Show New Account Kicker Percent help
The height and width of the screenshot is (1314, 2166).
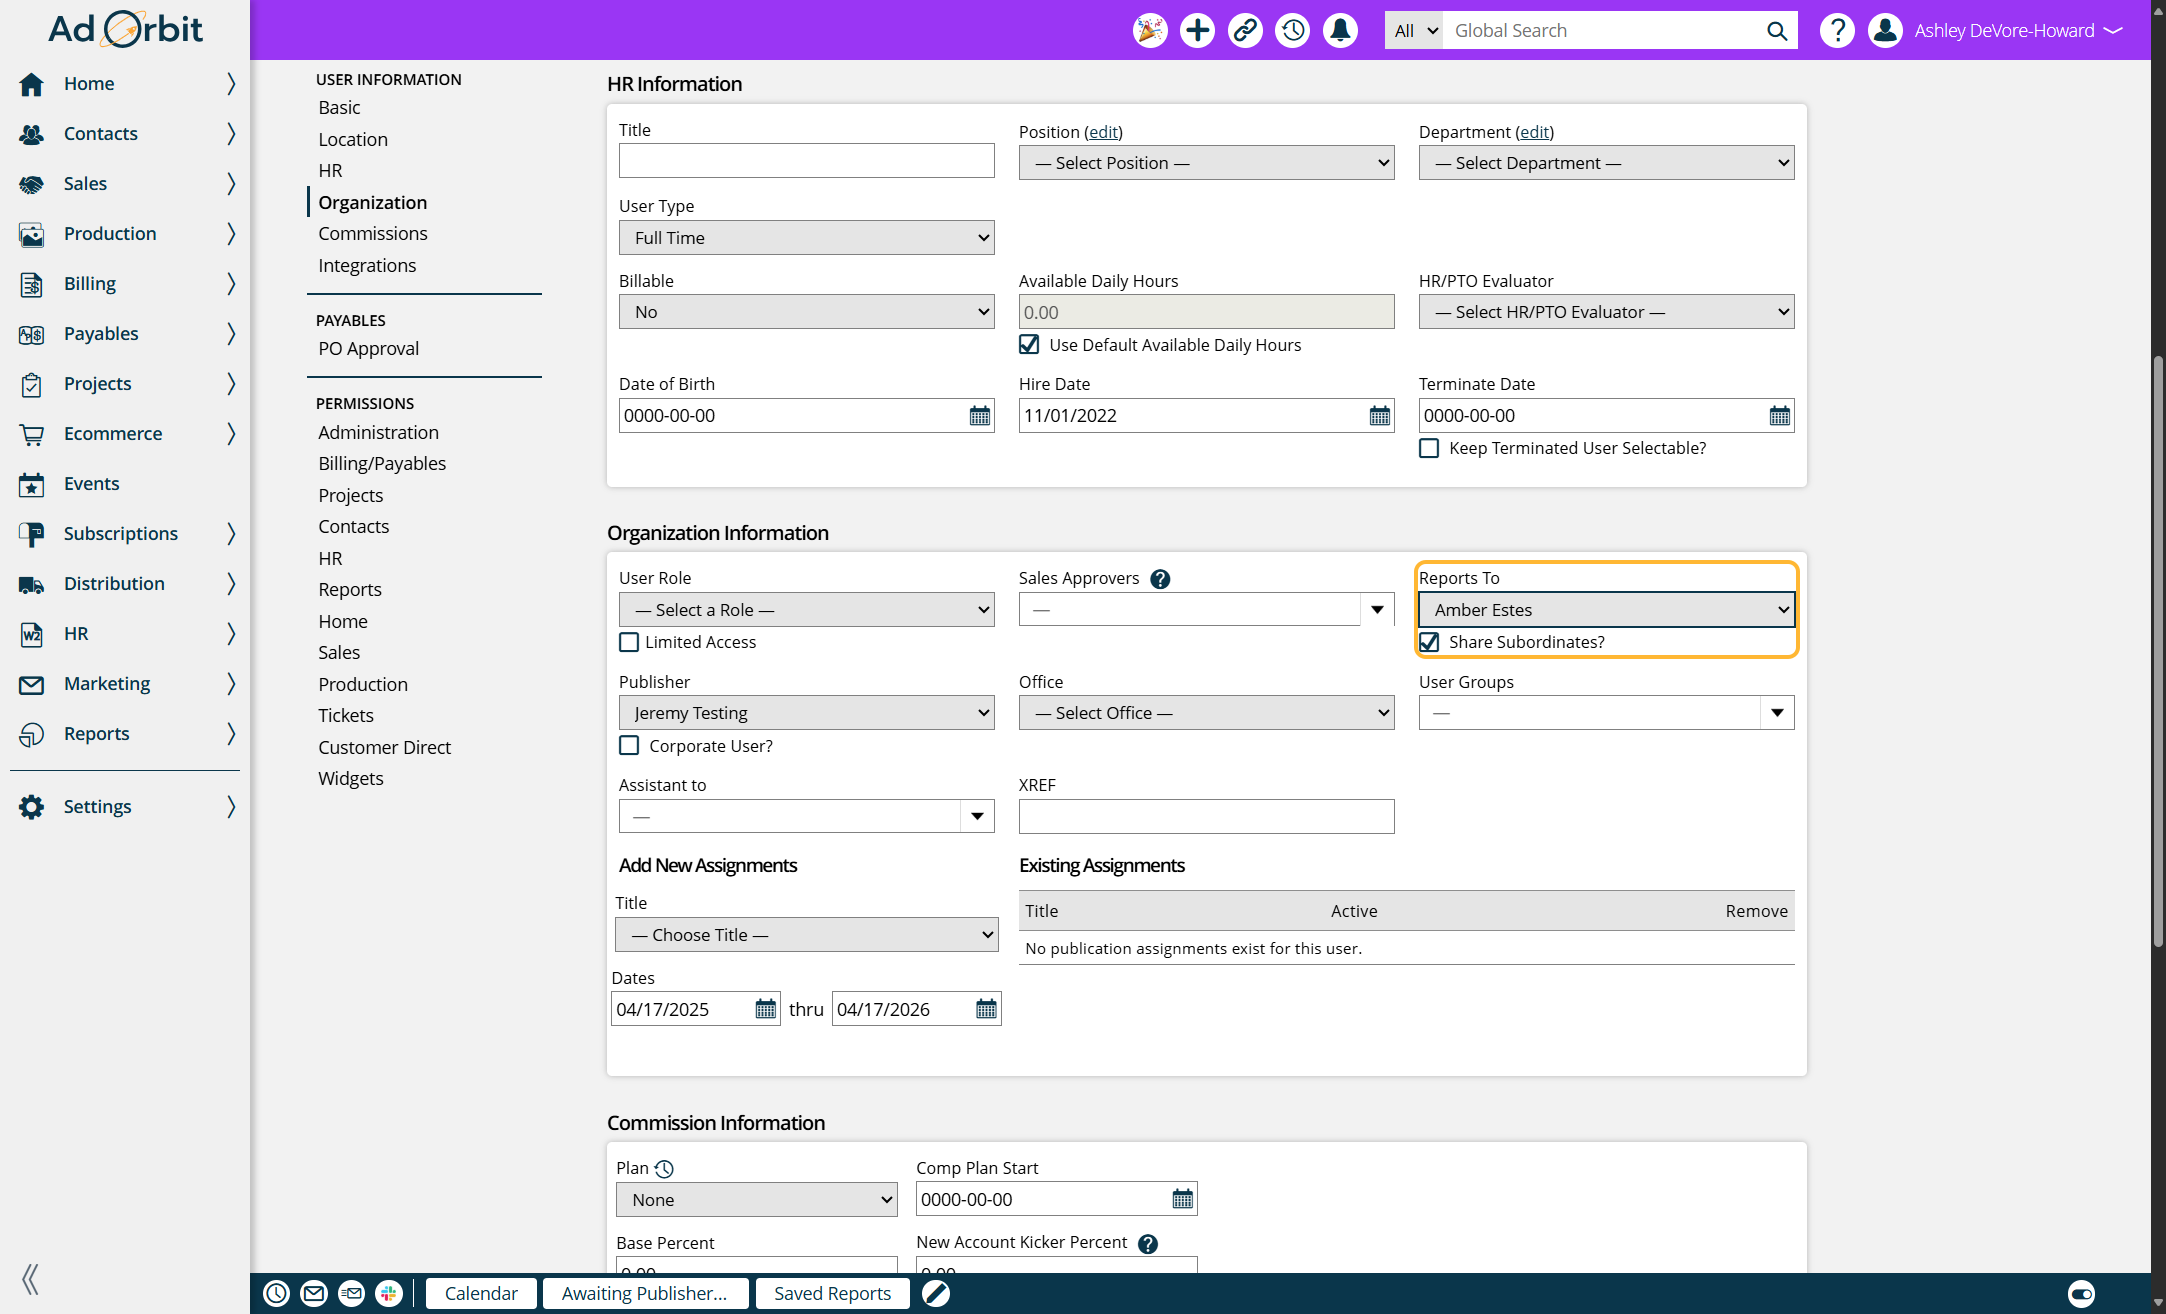[x=1148, y=1243]
